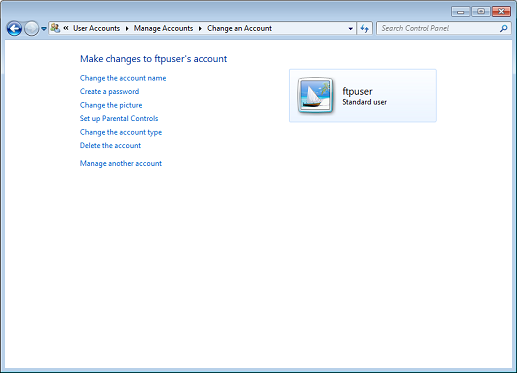Open the address bar history dropdown

pyautogui.click(x=350, y=29)
